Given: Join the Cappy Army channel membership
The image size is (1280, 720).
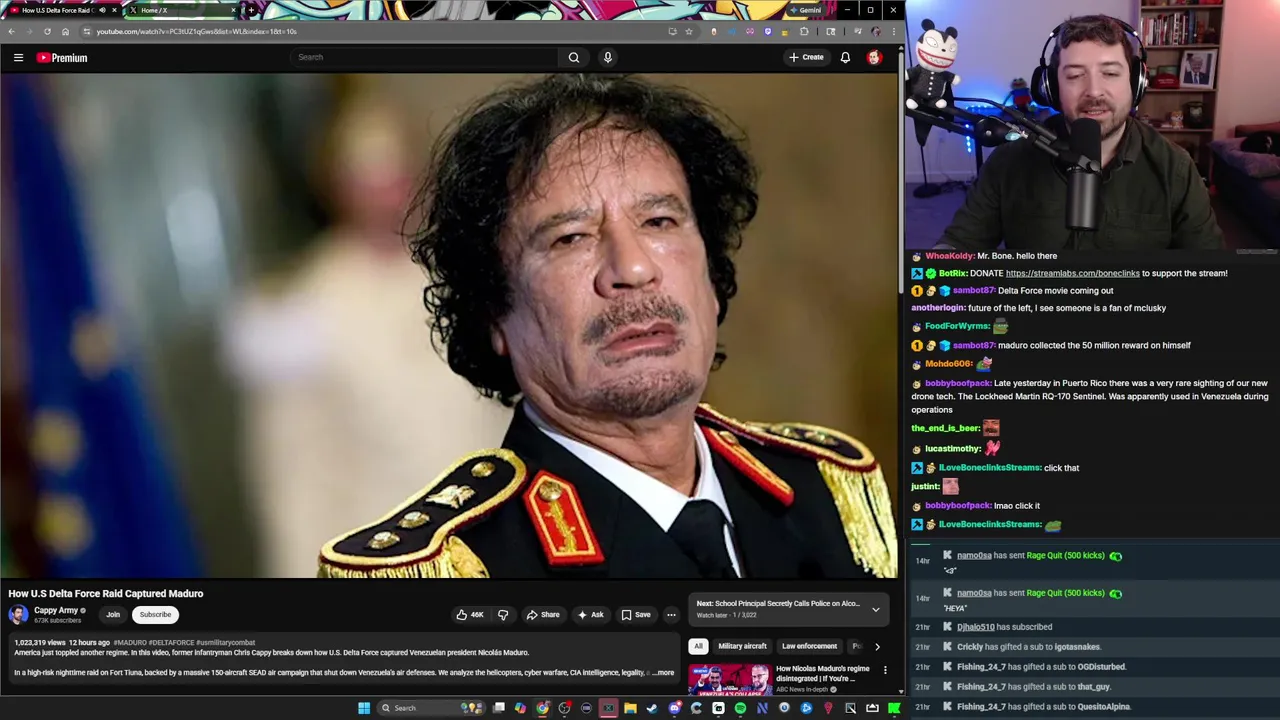Looking at the screenshot, I should click(113, 615).
